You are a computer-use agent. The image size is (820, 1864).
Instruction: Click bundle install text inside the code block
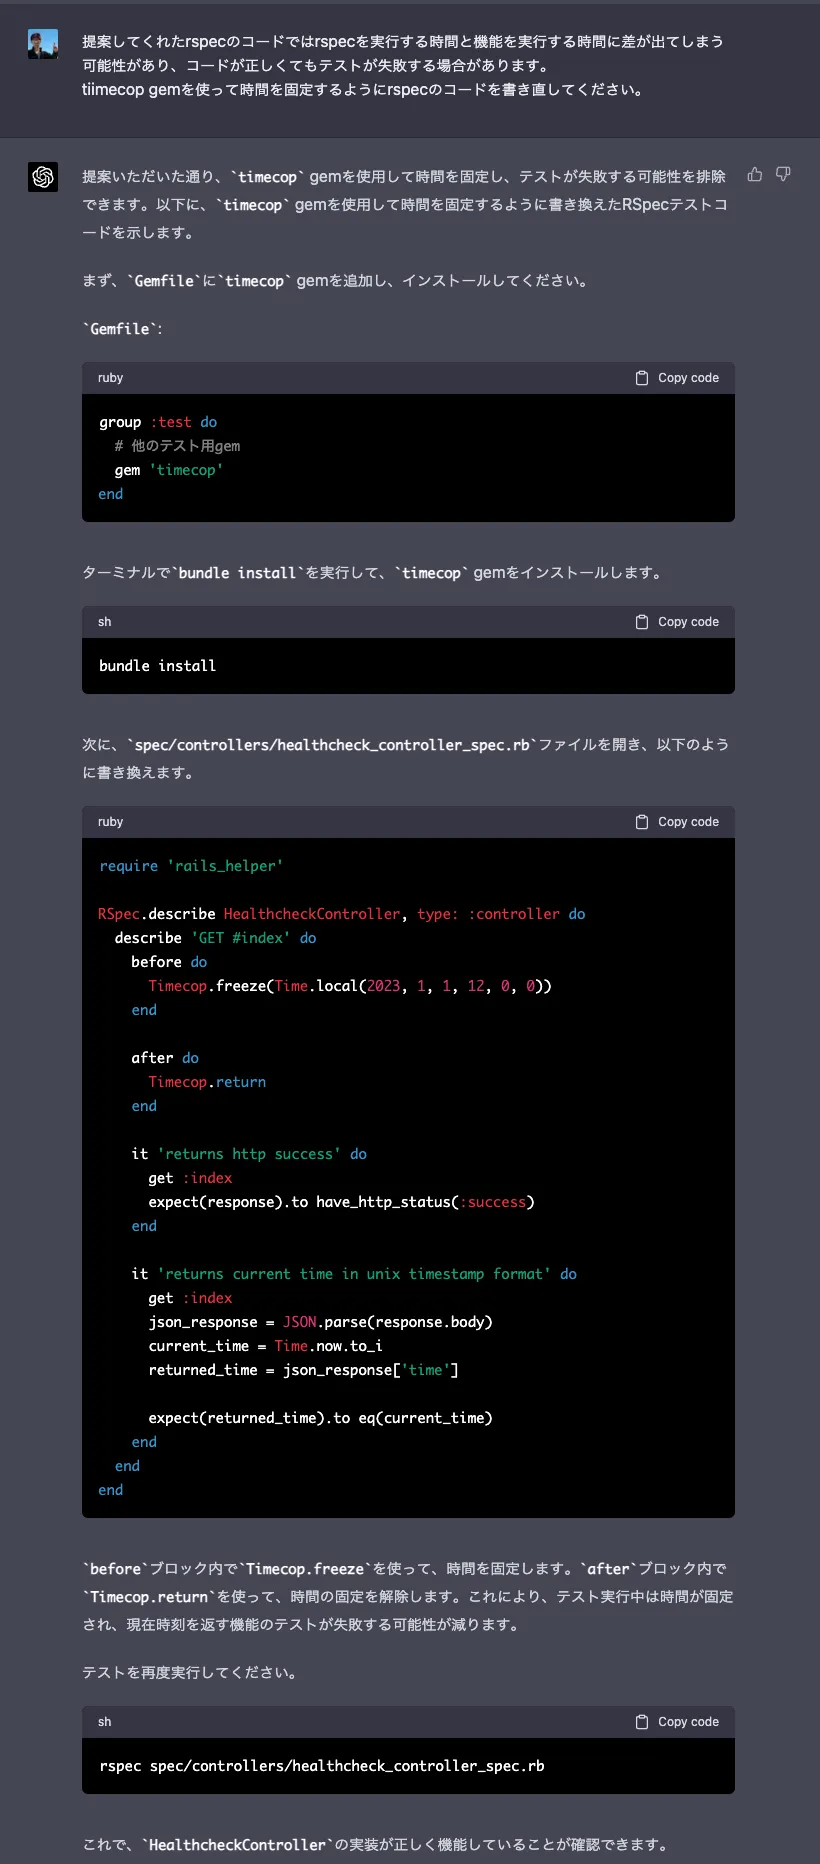click(158, 666)
